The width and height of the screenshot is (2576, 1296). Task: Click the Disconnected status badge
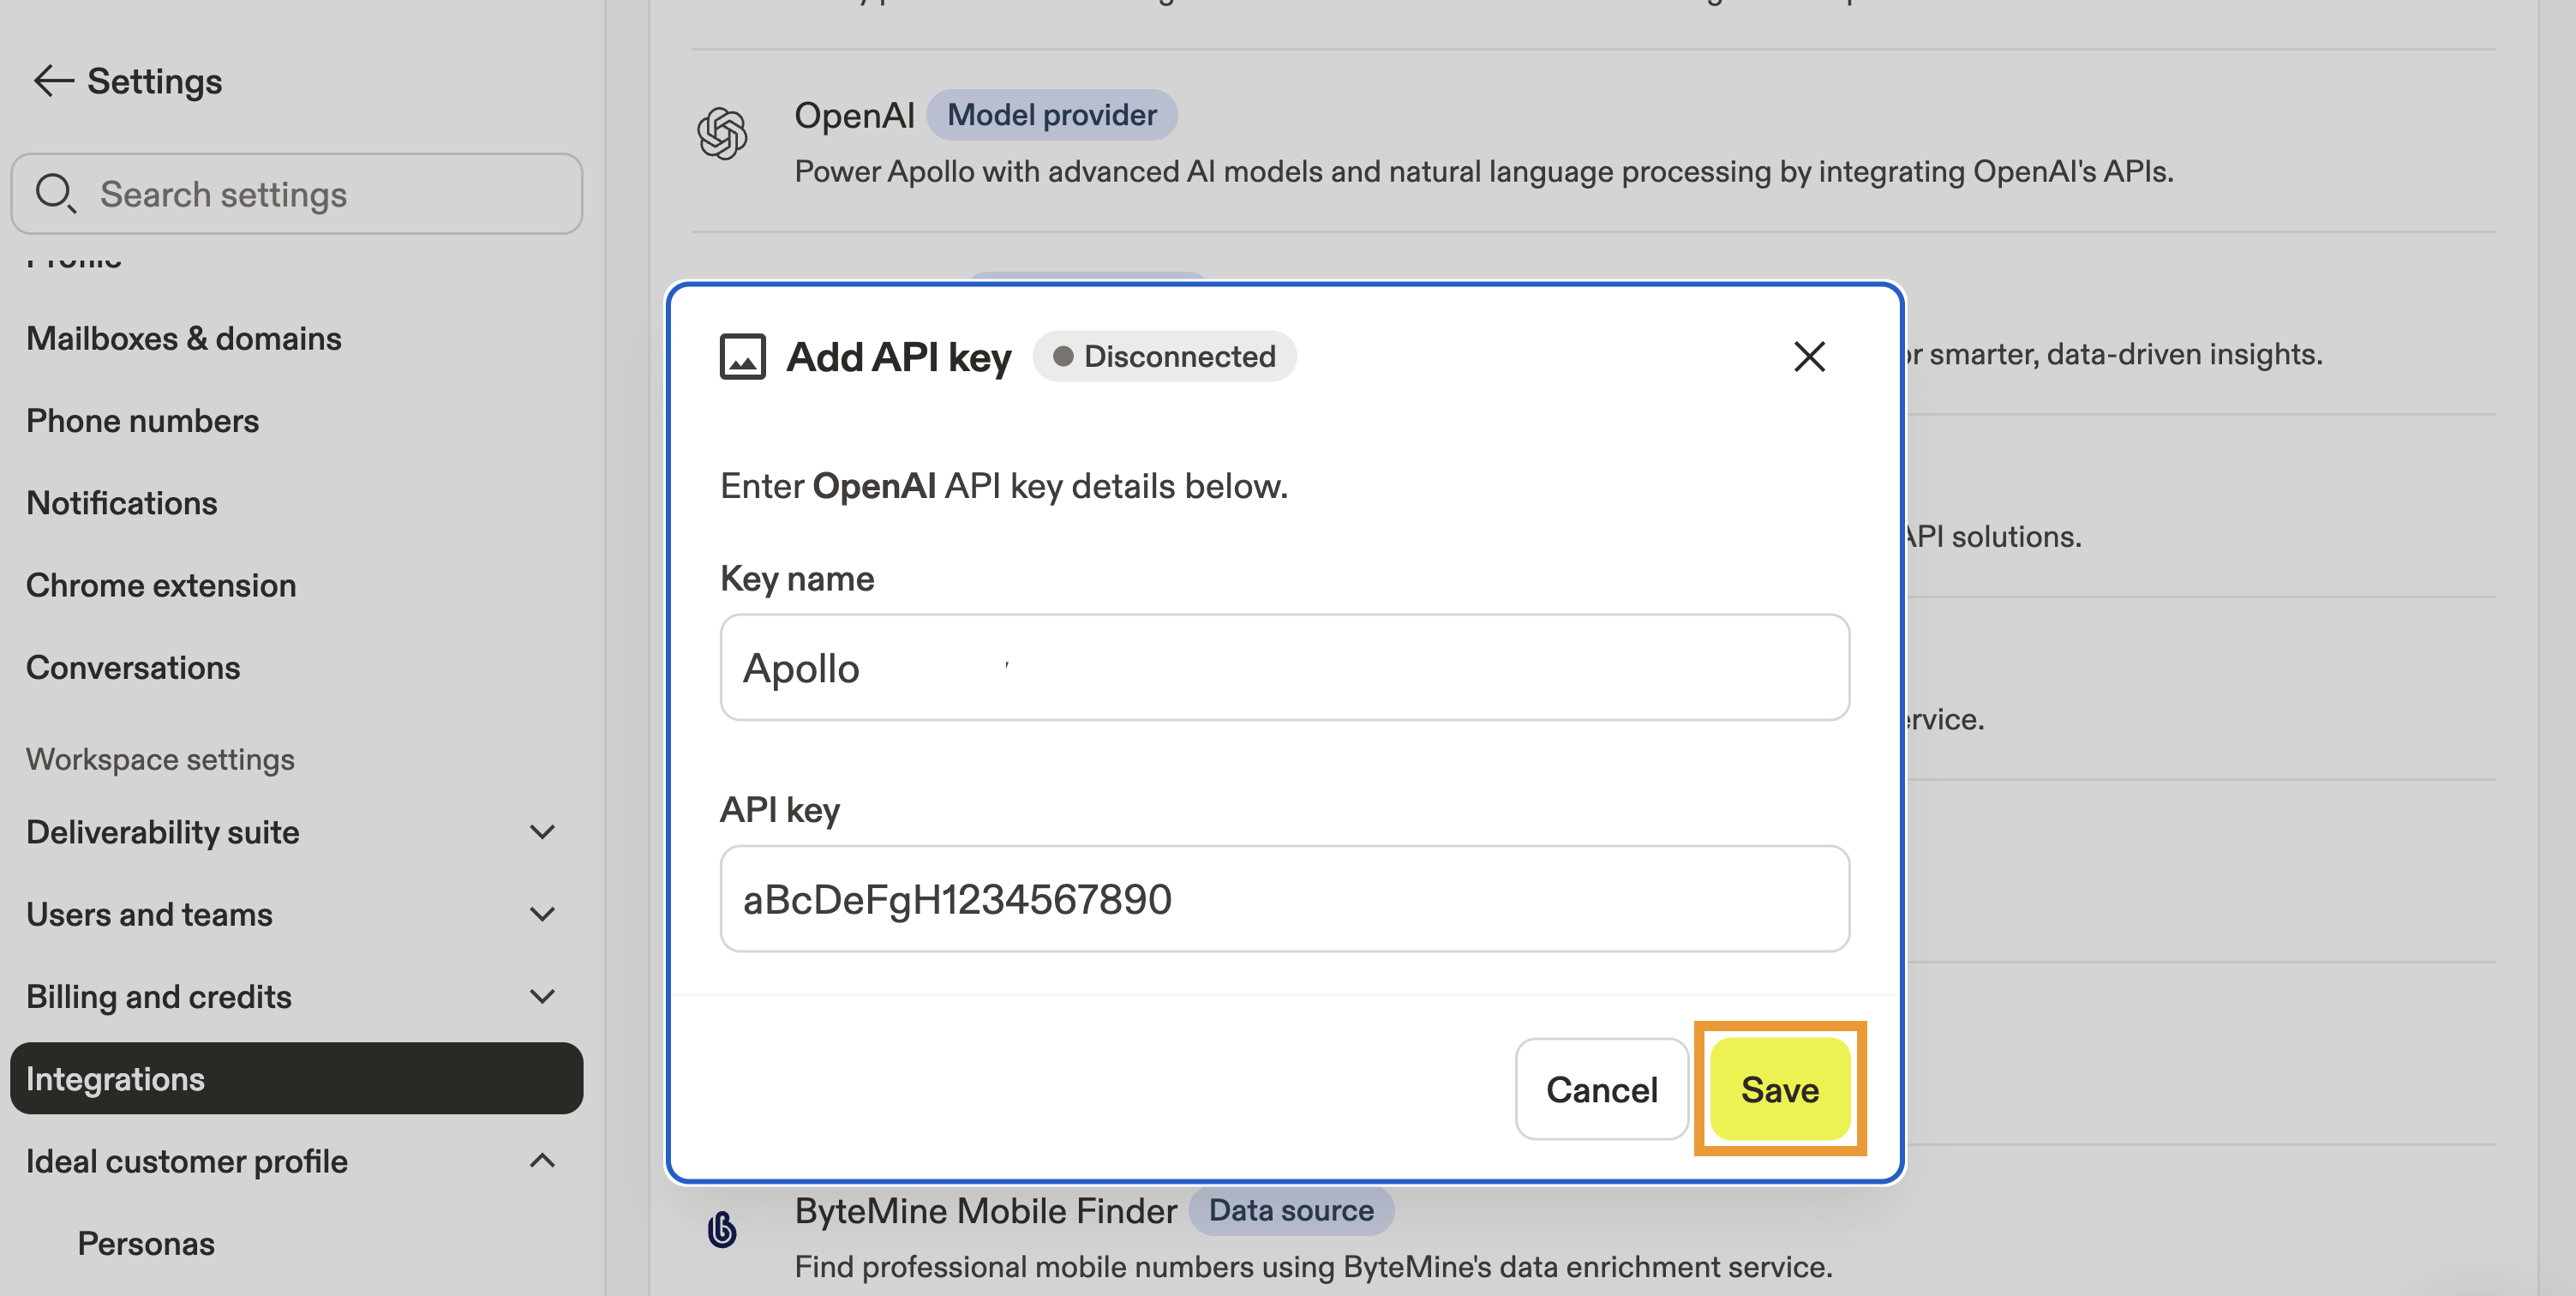coord(1164,357)
